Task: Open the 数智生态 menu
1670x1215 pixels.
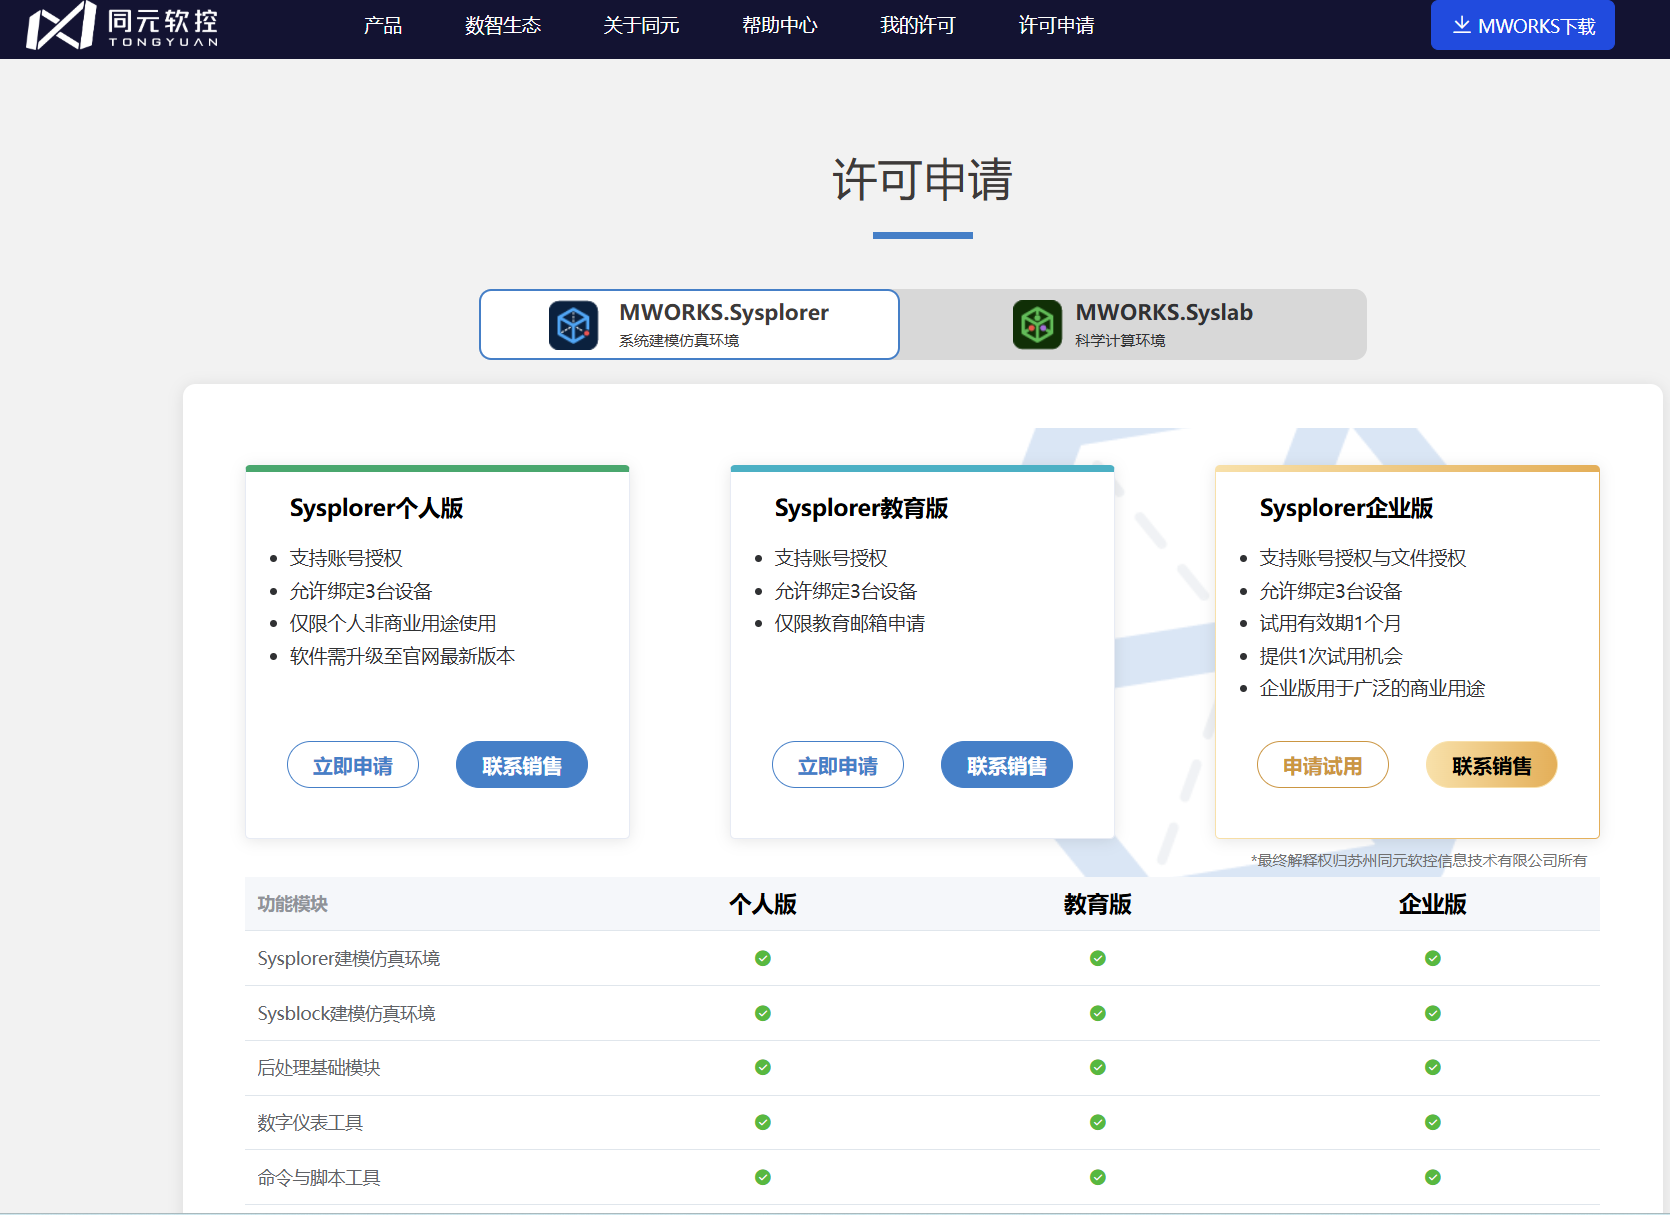Action: (503, 26)
